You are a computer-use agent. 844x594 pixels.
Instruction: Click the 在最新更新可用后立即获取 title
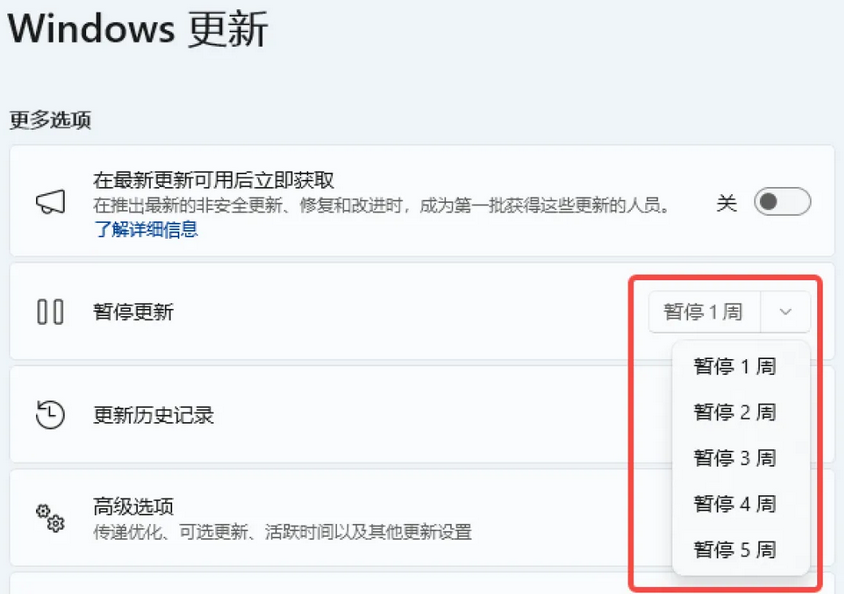(214, 180)
